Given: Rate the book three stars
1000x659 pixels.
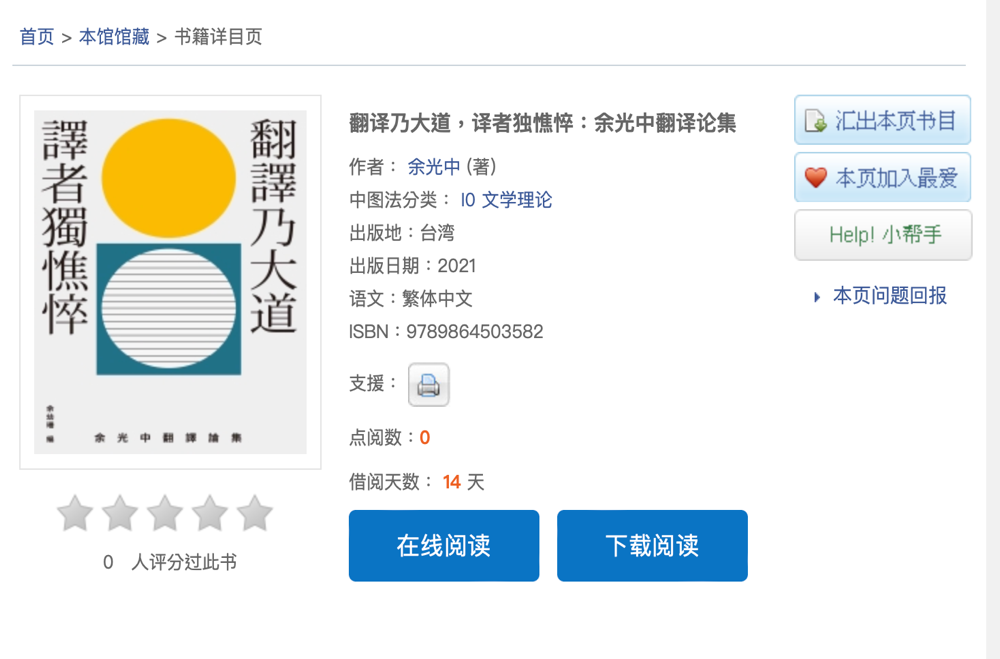Looking at the screenshot, I should pos(165,513).
